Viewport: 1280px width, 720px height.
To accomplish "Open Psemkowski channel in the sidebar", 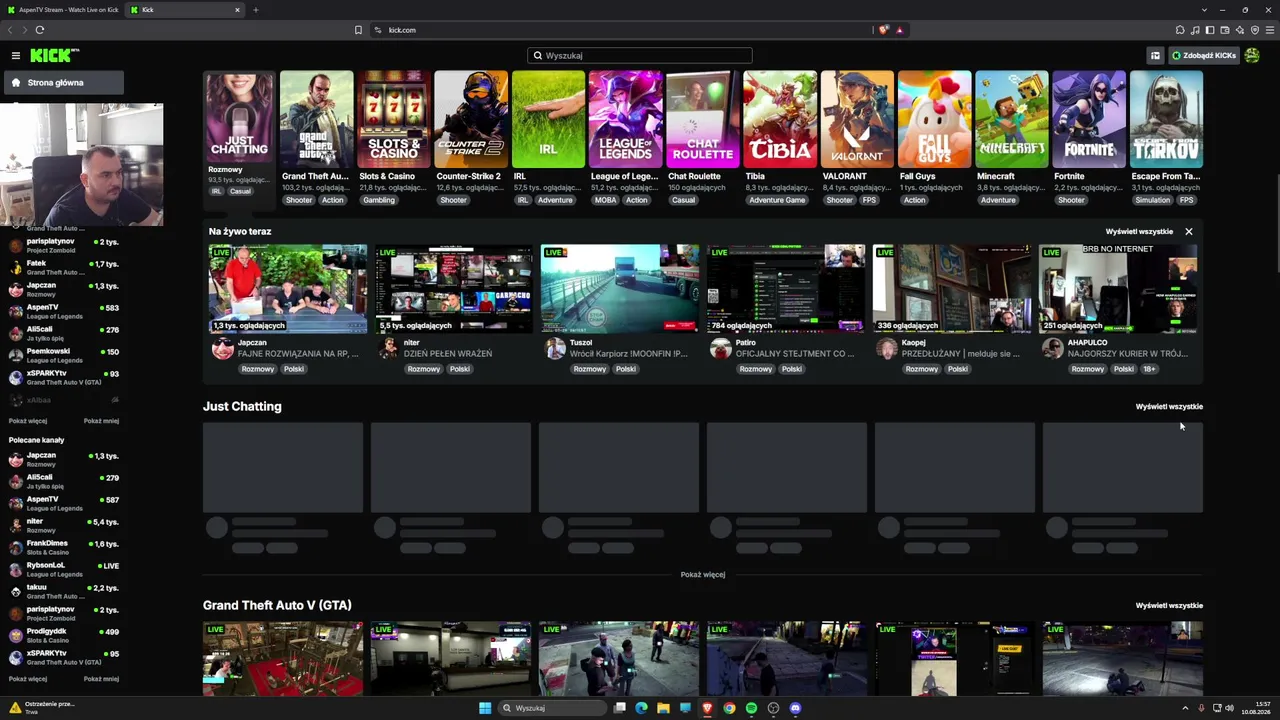I will (64, 355).
